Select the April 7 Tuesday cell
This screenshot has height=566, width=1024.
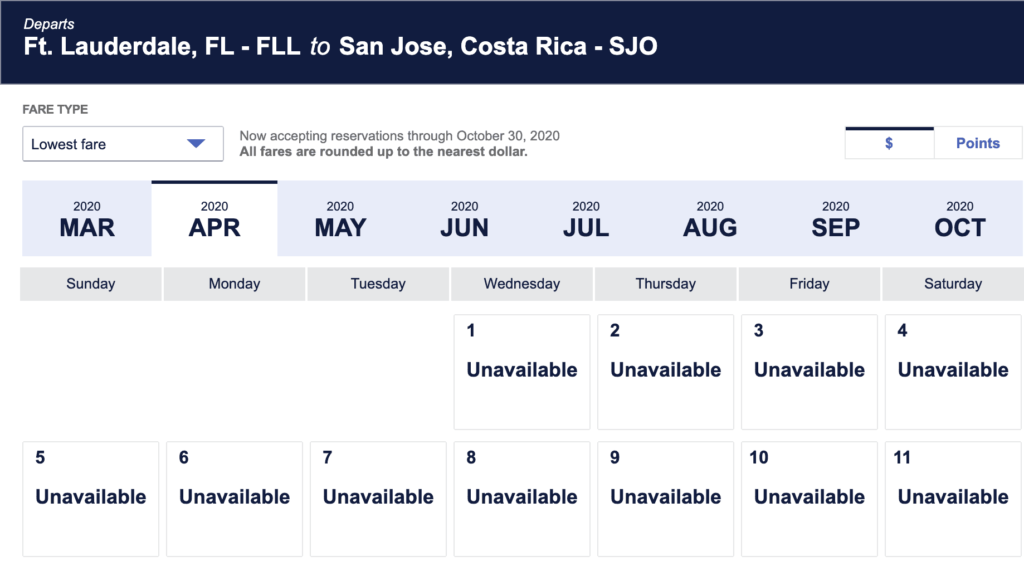point(378,499)
